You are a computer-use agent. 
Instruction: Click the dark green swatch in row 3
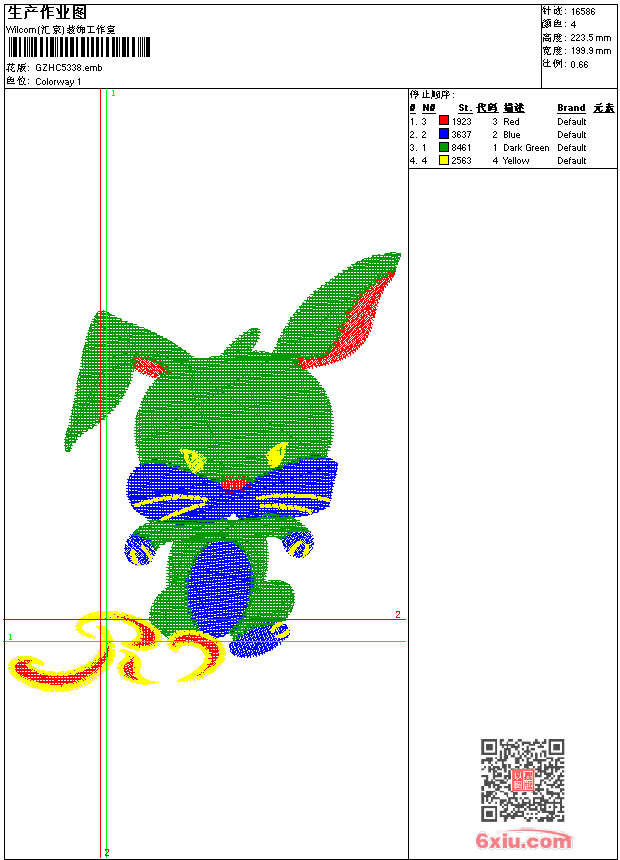point(444,147)
